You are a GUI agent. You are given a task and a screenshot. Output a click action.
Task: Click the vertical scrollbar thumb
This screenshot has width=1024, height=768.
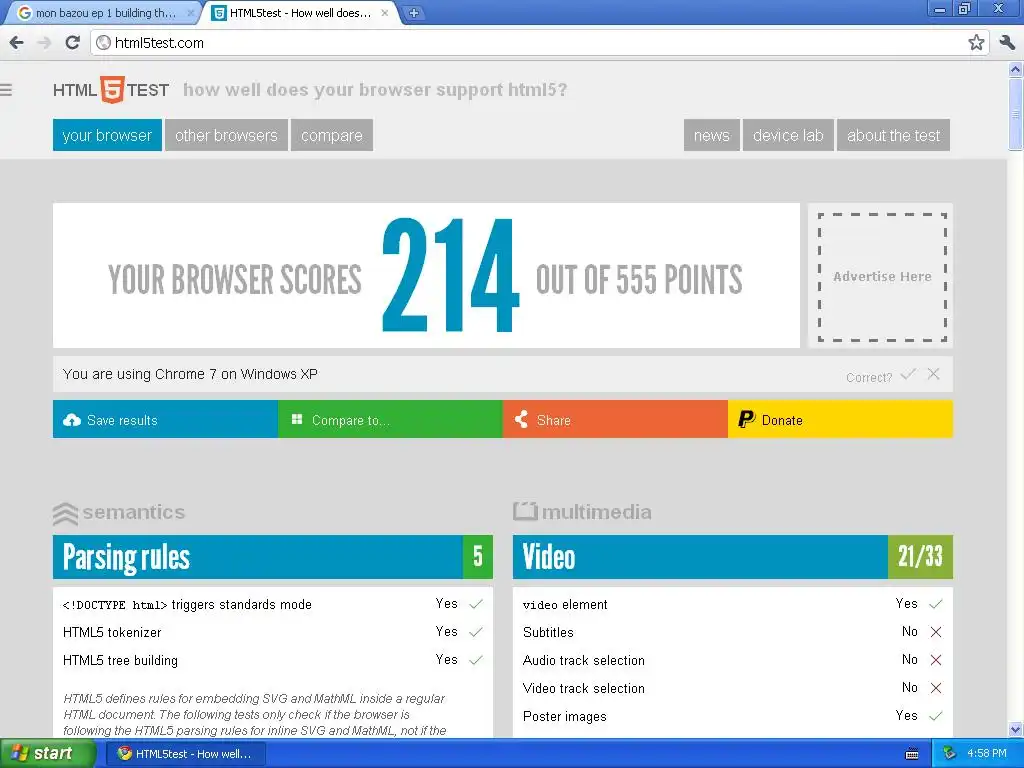click(x=1016, y=114)
